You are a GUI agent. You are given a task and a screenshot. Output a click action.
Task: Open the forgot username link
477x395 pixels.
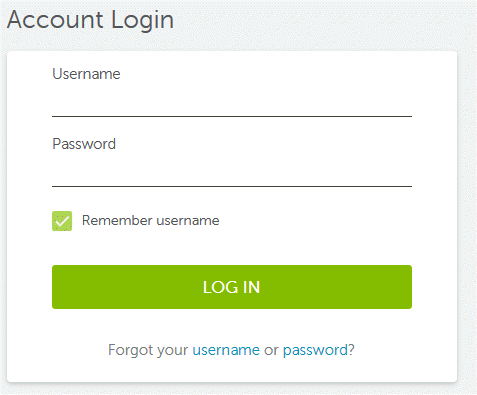pyautogui.click(x=226, y=350)
